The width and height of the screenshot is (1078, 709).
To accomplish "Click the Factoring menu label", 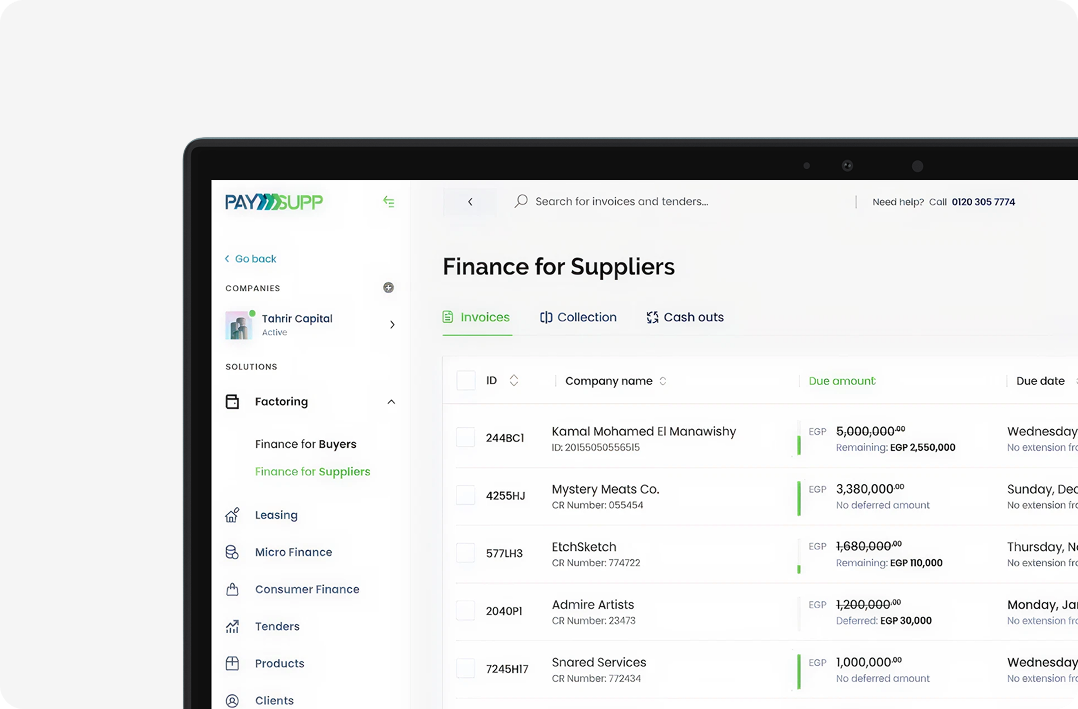I will tap(281, 402).
